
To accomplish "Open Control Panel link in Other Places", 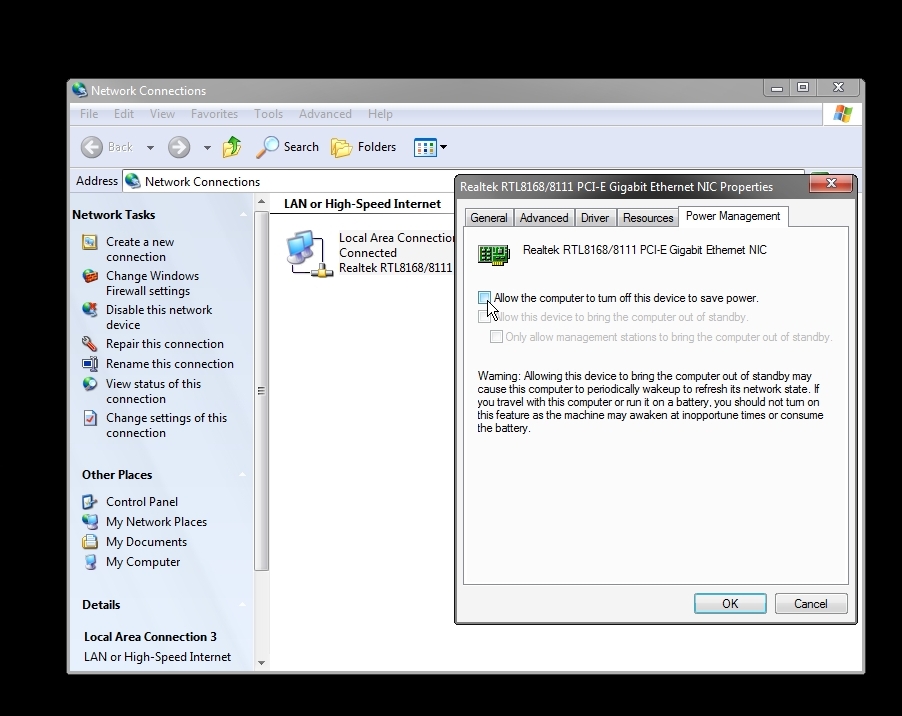I will (142, 502).
